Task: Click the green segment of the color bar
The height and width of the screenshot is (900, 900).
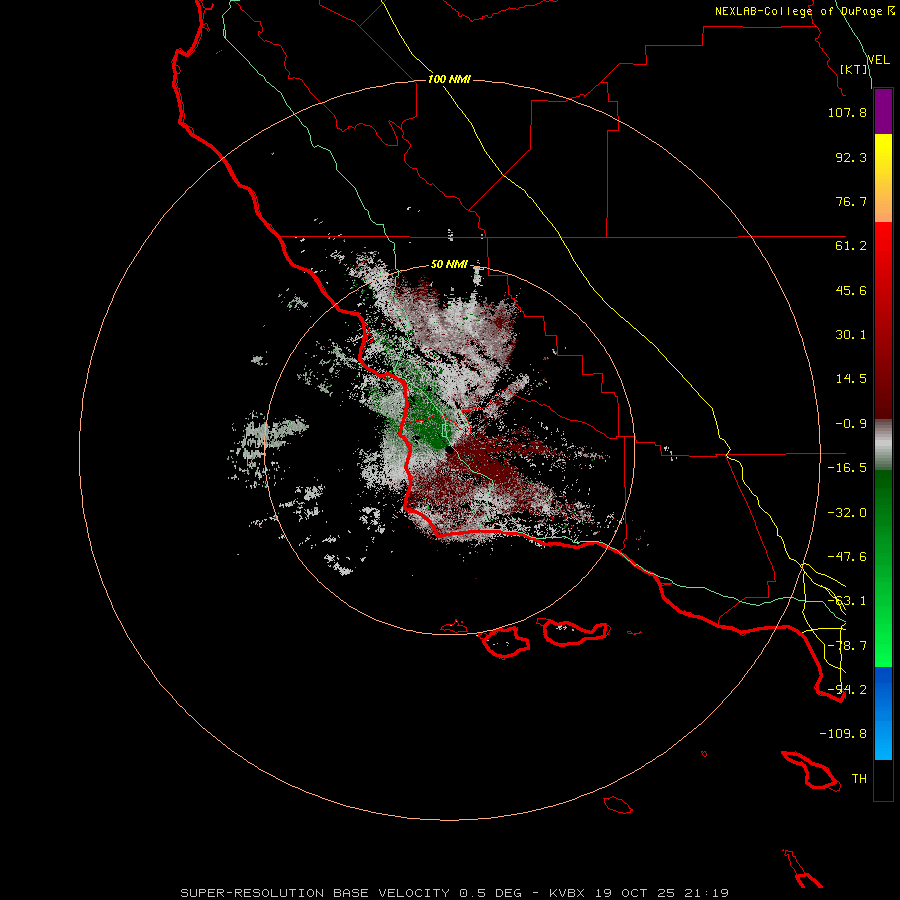Action: click(x=883, y=568)
